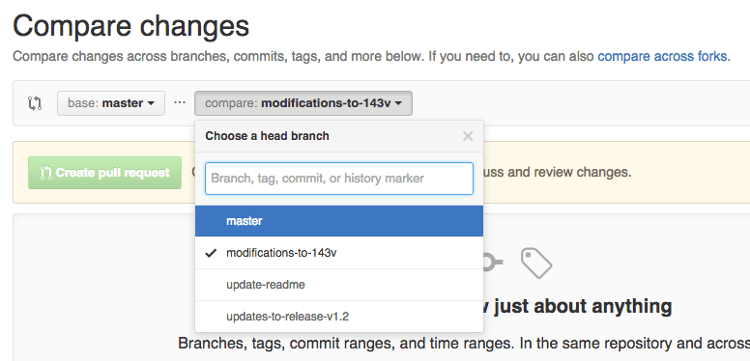Close the Choose a head branch popup
The width and height of the screenshot is (750, 361).
tap(468, 136)
